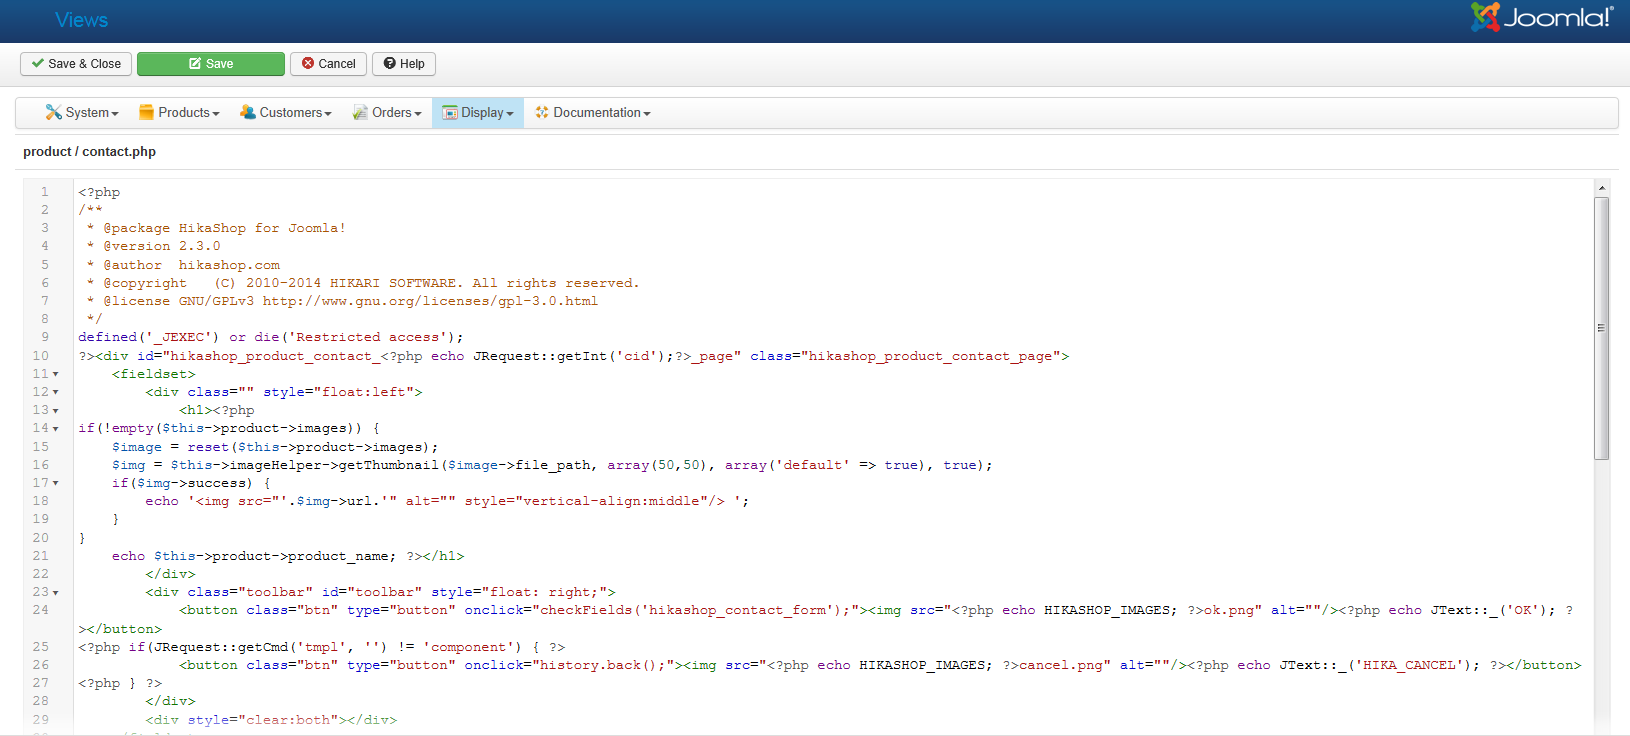Collapse the fieldset block at line 11
This screenshot has width=1630, height=736.
pyautogui.click(x=55, y=374)
